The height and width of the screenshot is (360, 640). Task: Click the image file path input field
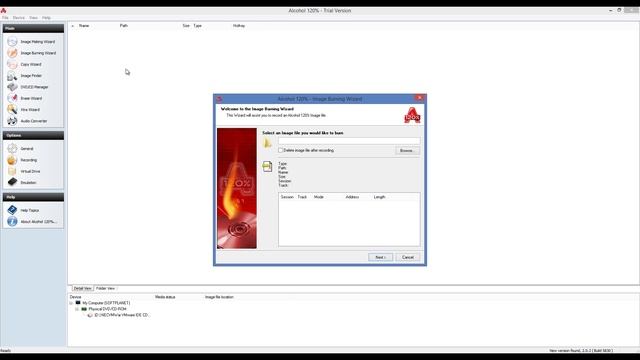349,140
